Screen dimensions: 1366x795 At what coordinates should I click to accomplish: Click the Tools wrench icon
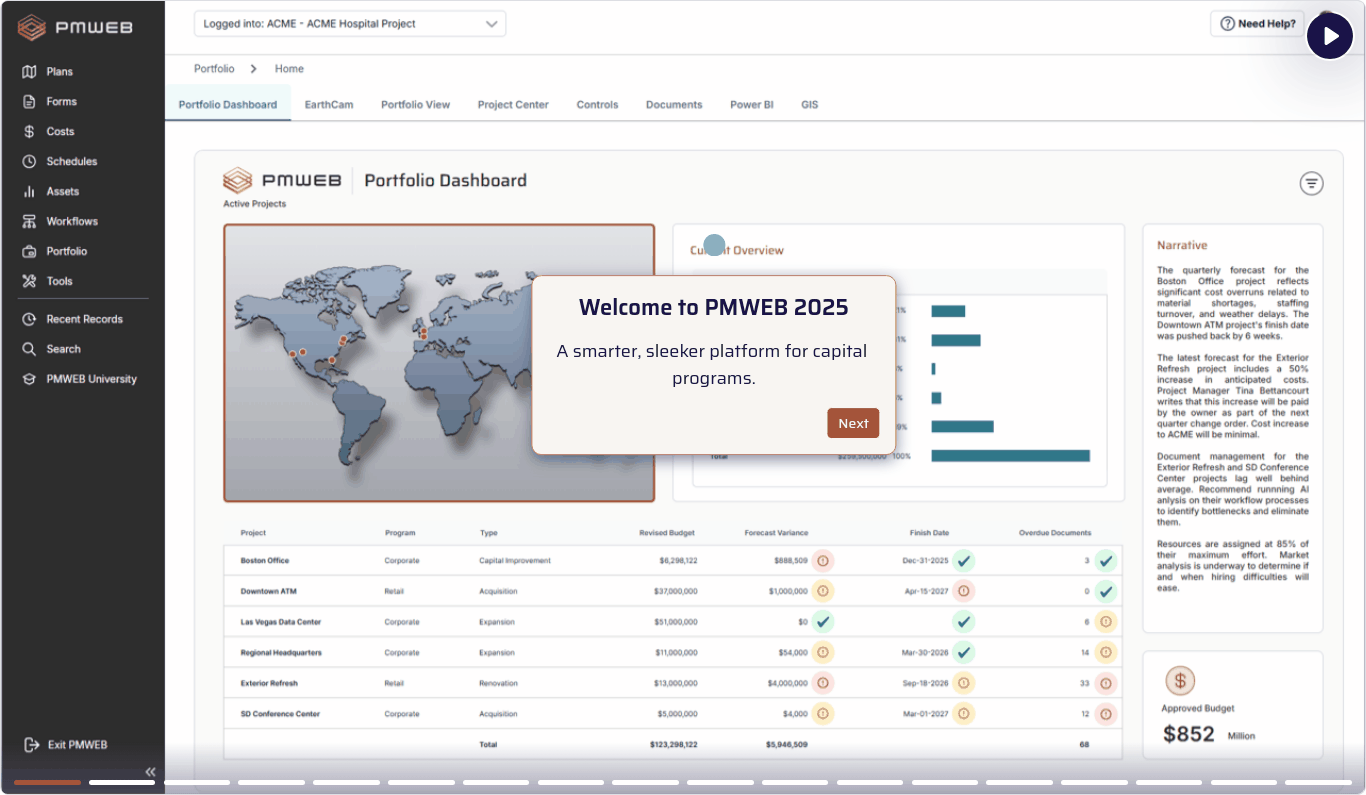(29, 282)
